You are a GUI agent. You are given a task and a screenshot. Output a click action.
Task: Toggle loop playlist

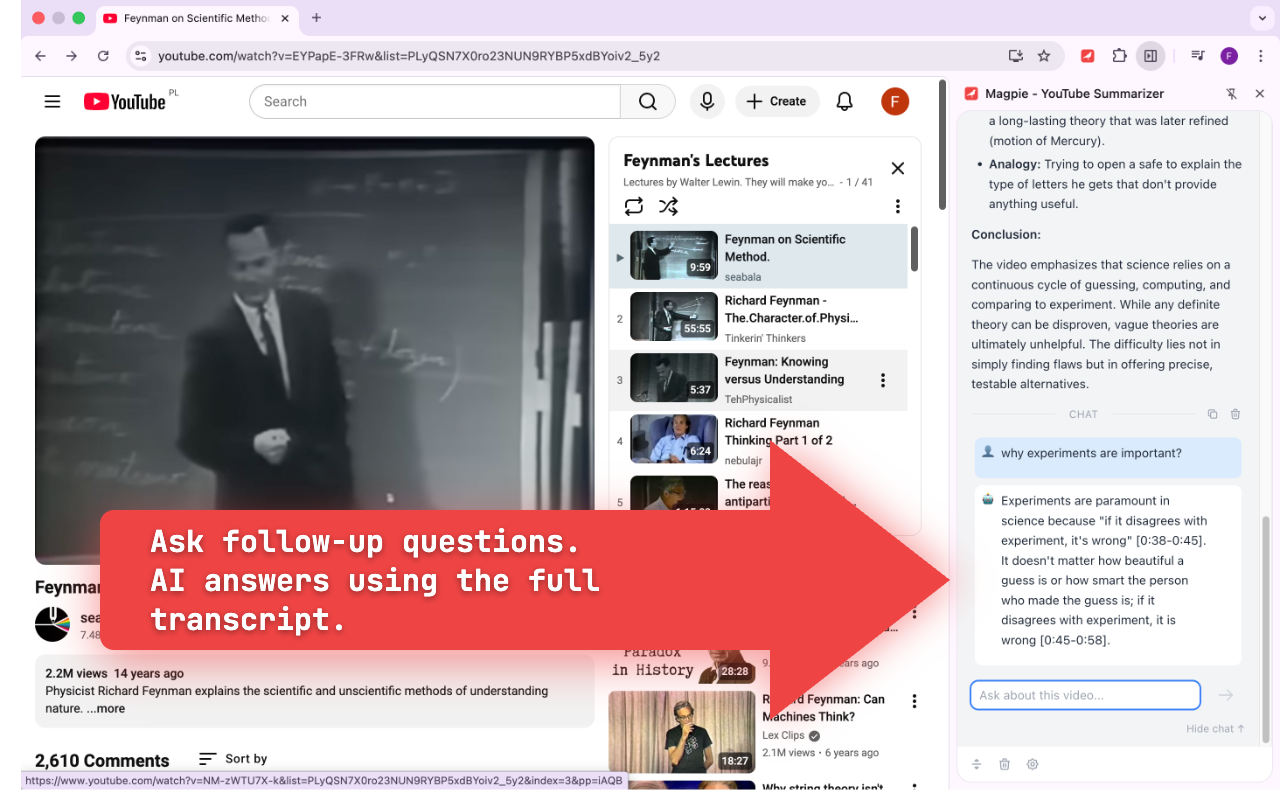pyautogui.click(x=634, y=206)
